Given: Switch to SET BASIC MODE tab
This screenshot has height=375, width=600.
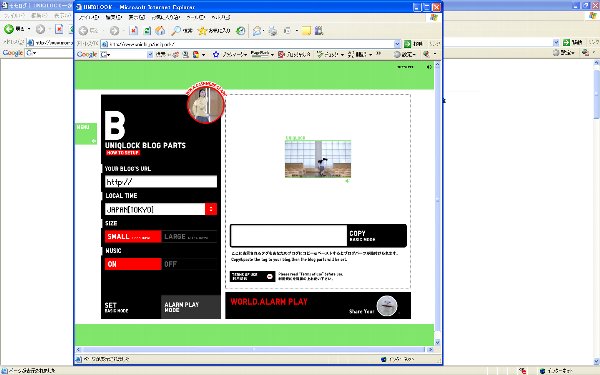Looking at the screenshot, I should (131, 307).
